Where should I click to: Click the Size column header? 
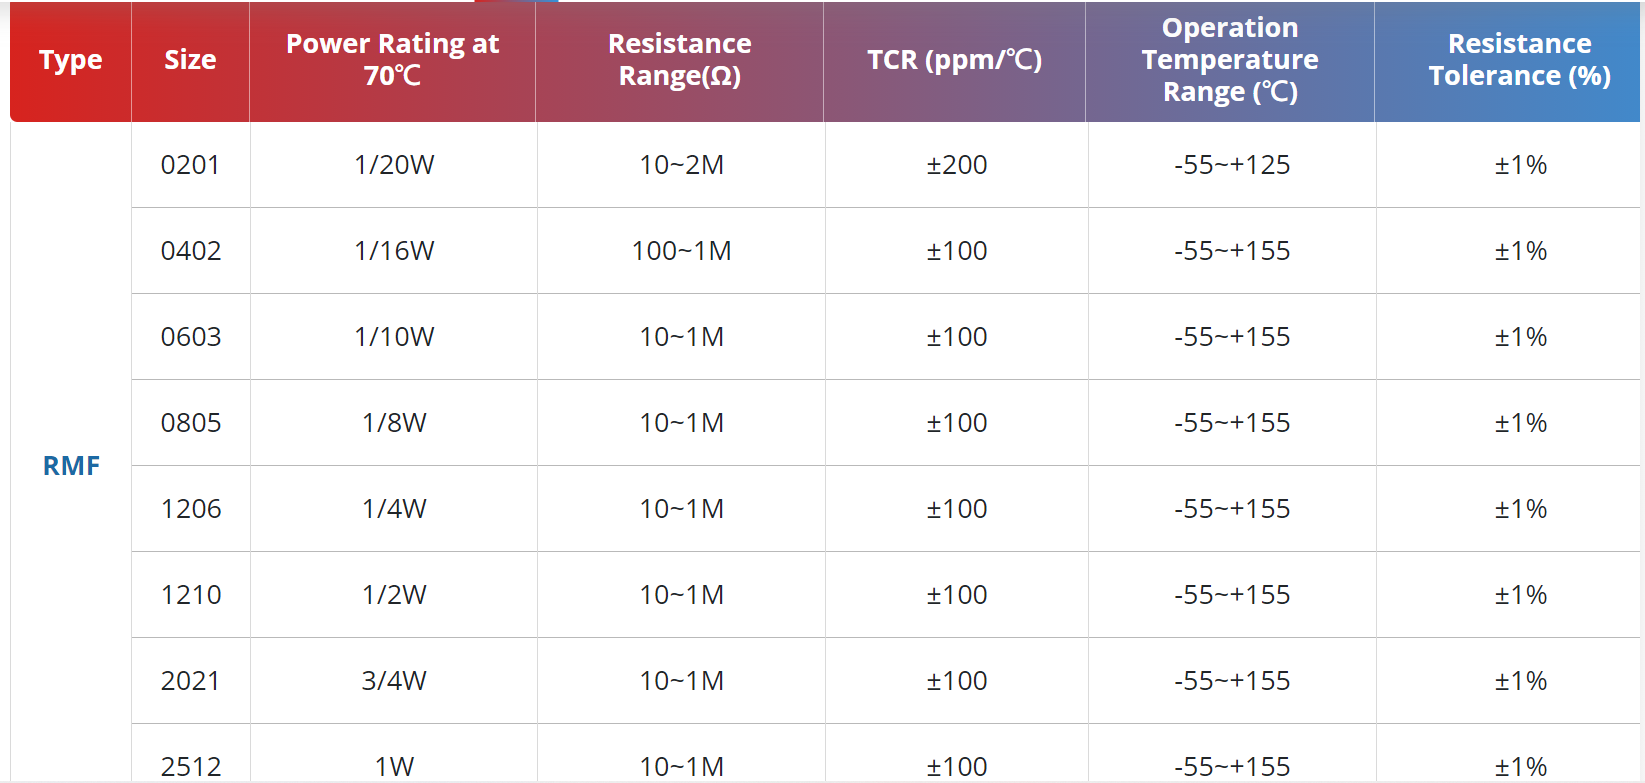[x=190, y=61]
